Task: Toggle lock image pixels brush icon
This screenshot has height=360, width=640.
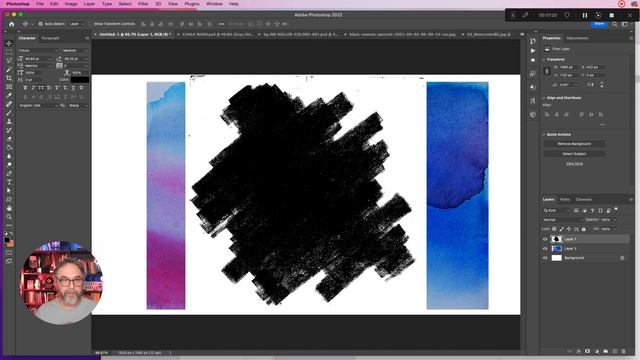Action: 561,229
